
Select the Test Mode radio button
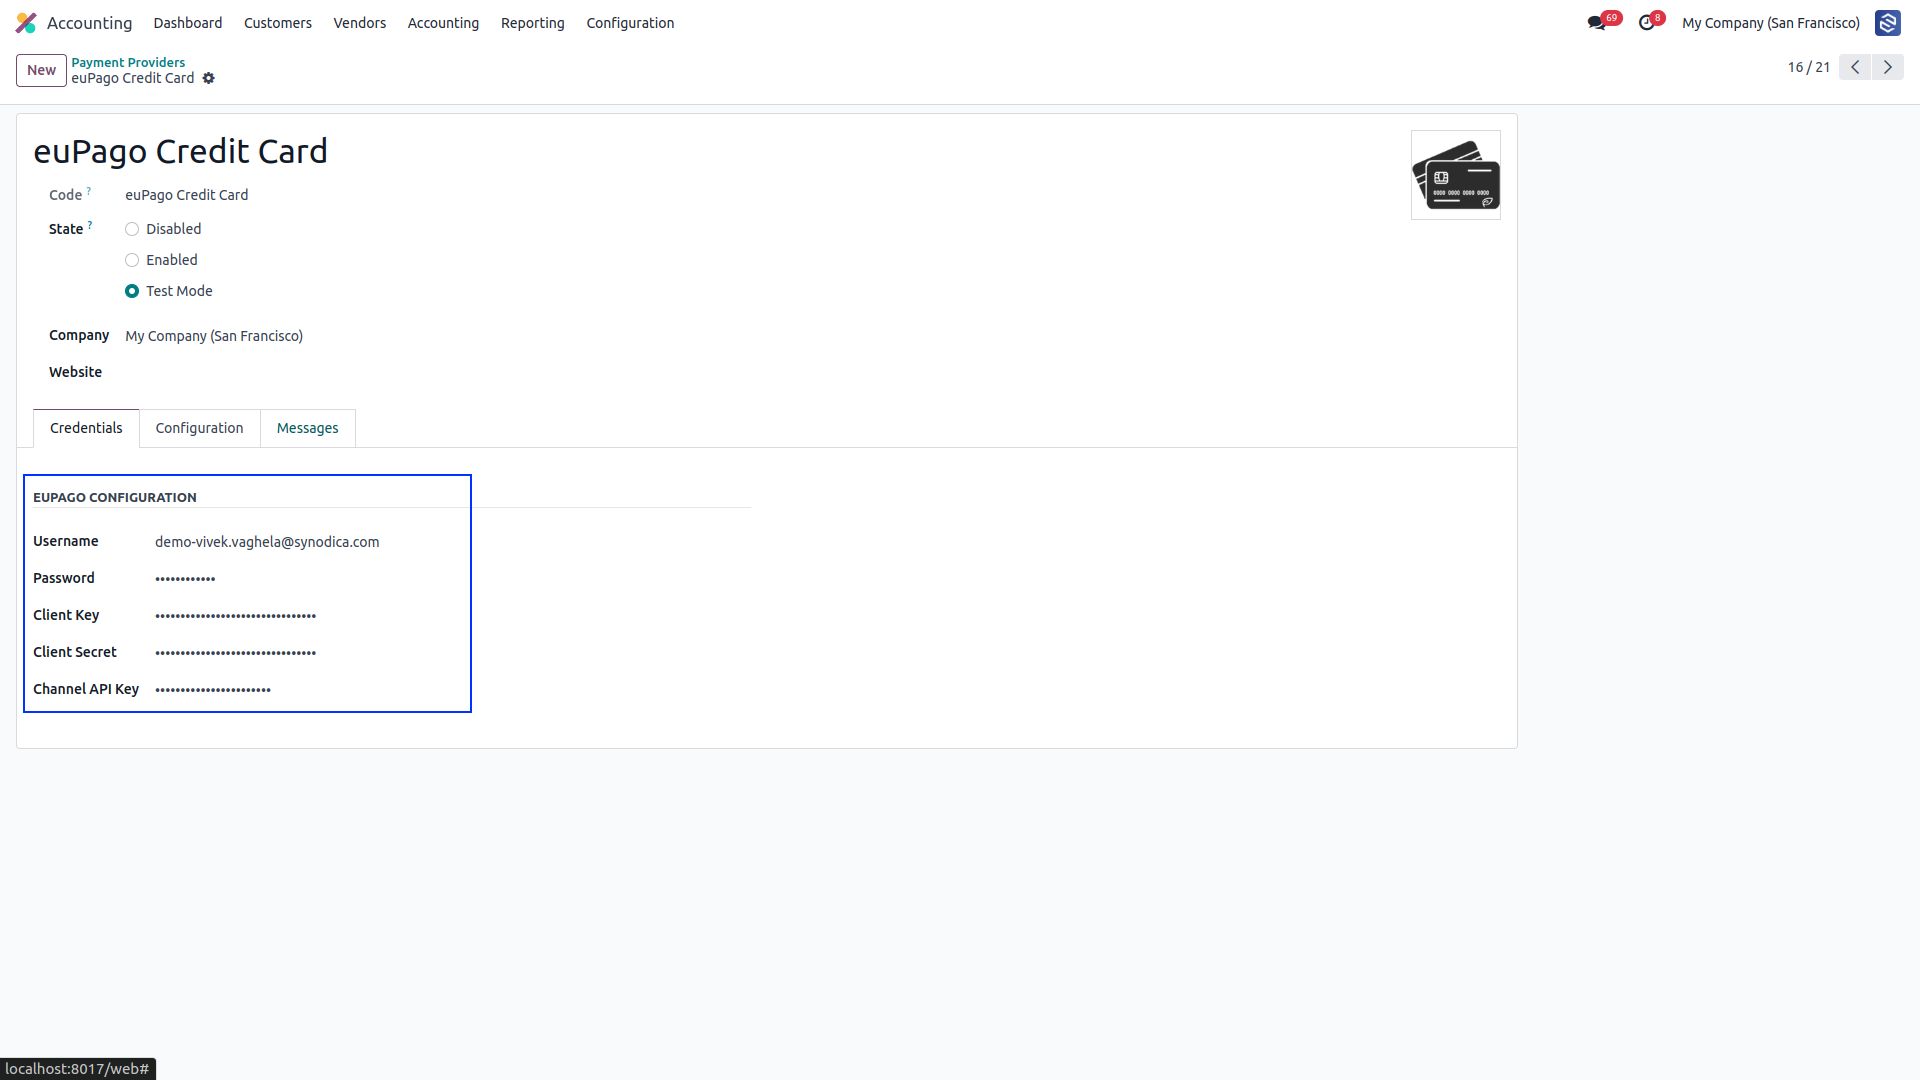pyautogui.click(x=132, y=291)
